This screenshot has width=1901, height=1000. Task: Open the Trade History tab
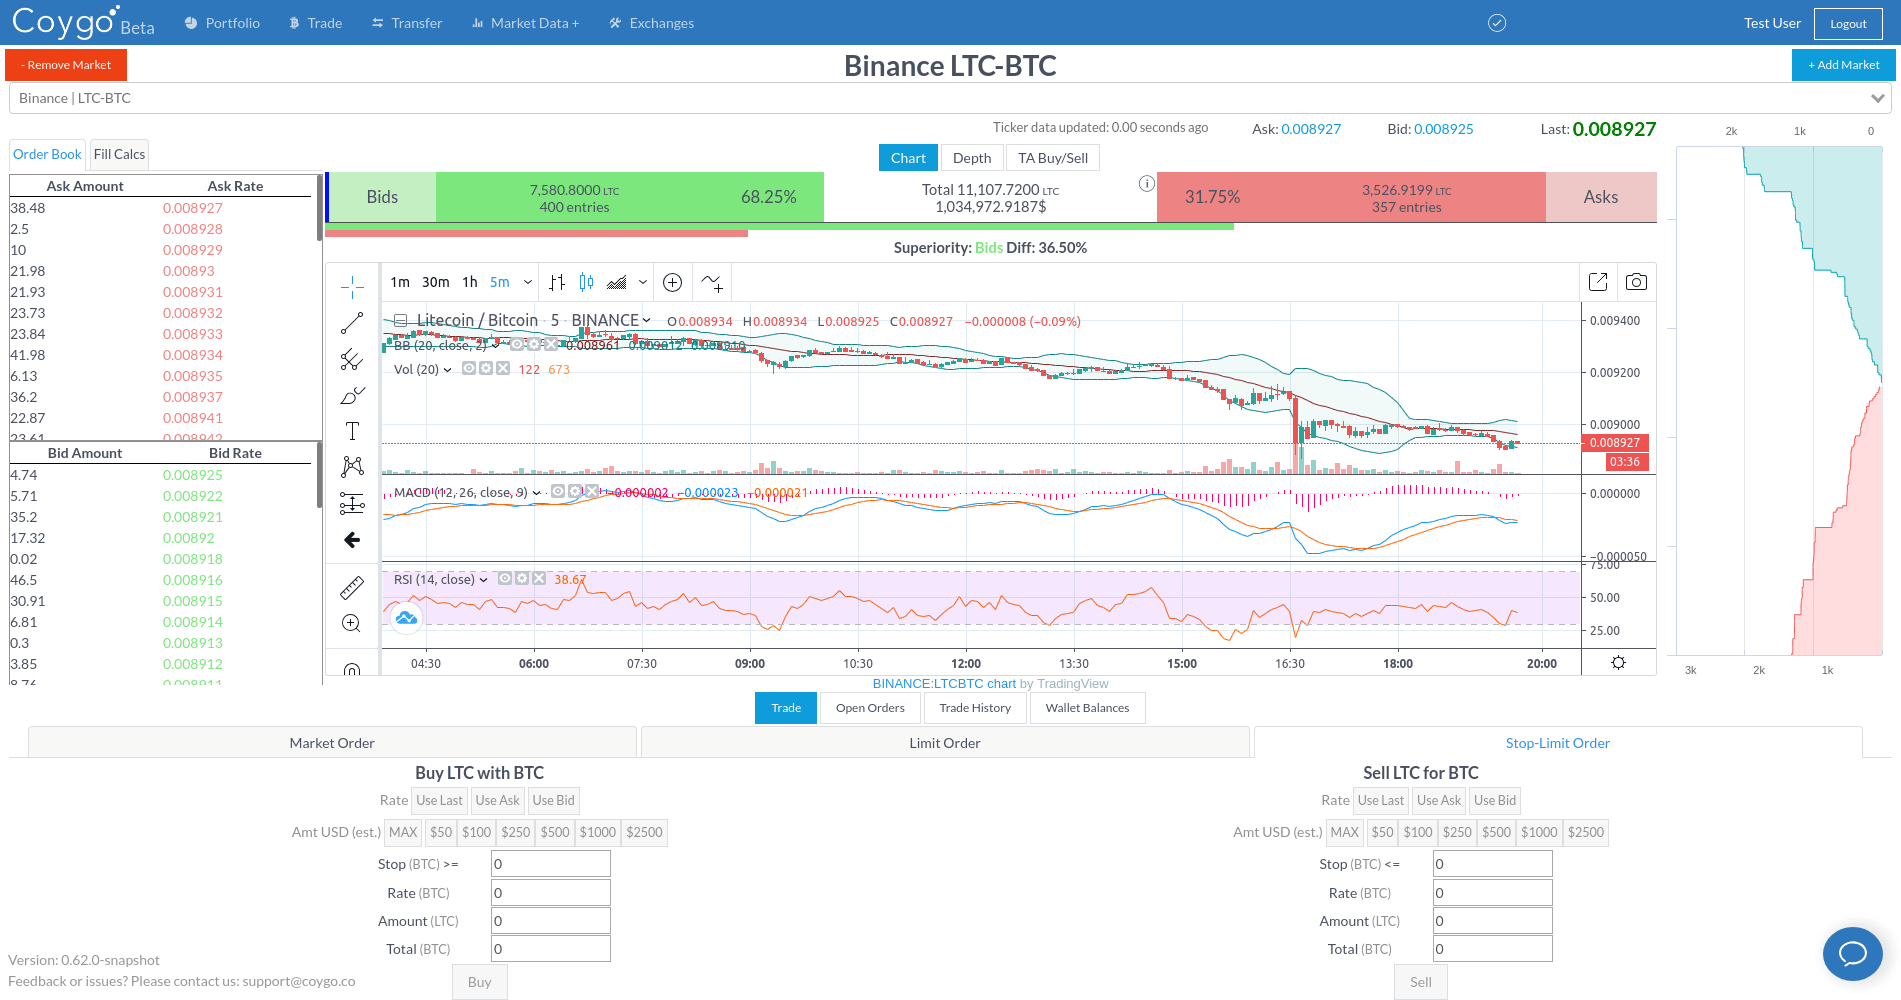(975, 708)
